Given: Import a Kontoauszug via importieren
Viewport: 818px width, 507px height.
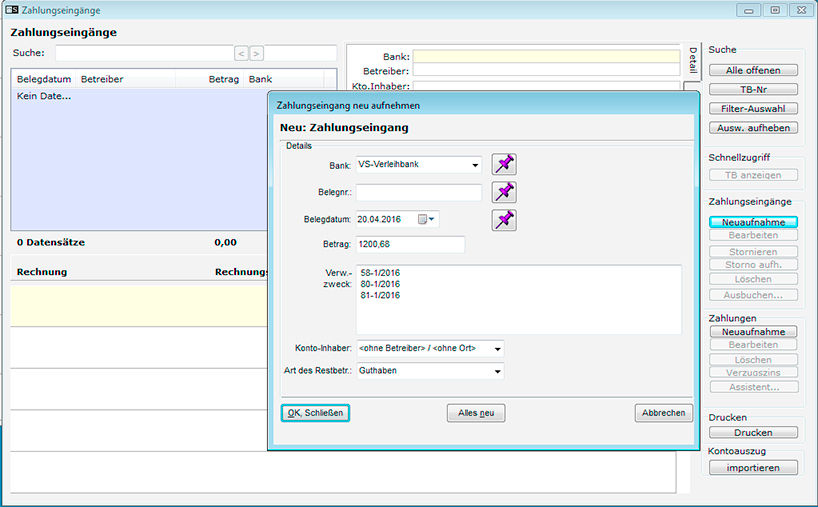Looking at the screenshot, I should 753,468.
